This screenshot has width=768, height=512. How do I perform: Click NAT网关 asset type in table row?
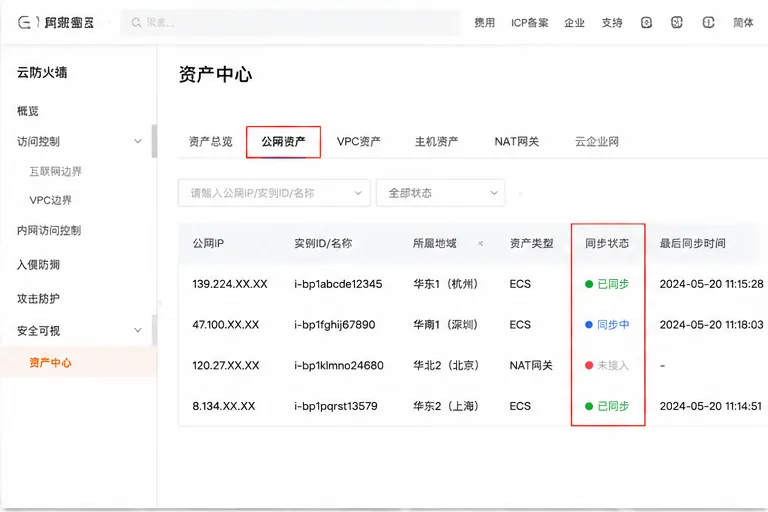point(531,365)
